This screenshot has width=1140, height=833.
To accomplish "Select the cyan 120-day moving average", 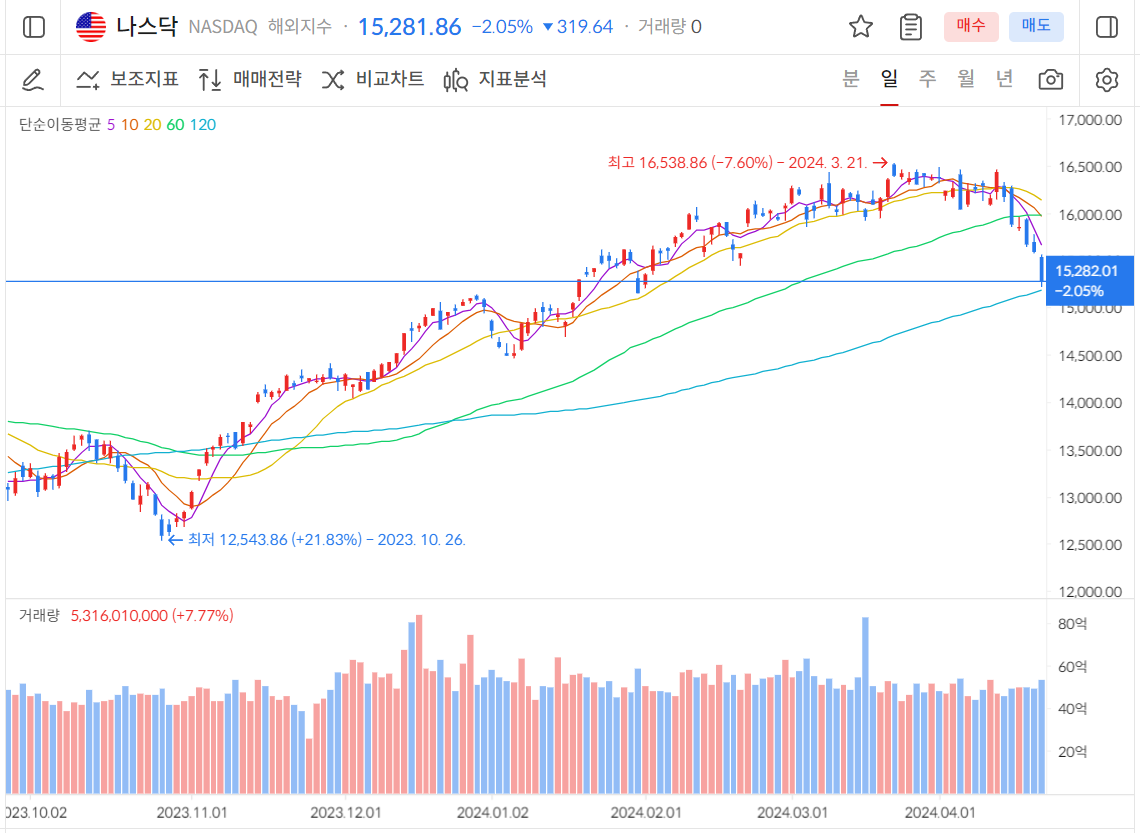I will 203,124.
